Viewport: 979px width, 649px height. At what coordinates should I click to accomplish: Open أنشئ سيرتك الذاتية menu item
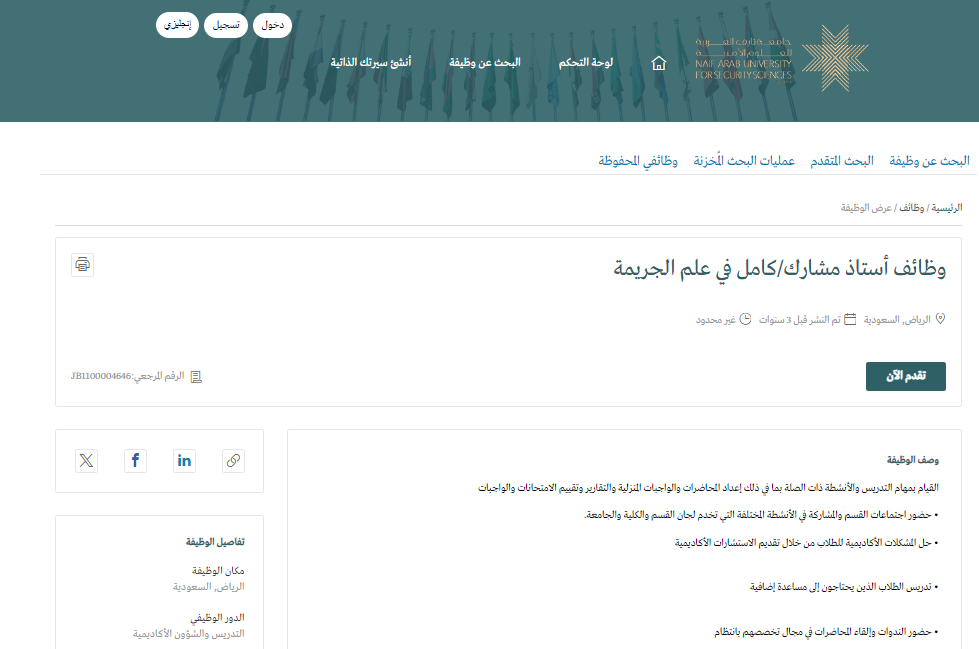click(x=371, y=63)
